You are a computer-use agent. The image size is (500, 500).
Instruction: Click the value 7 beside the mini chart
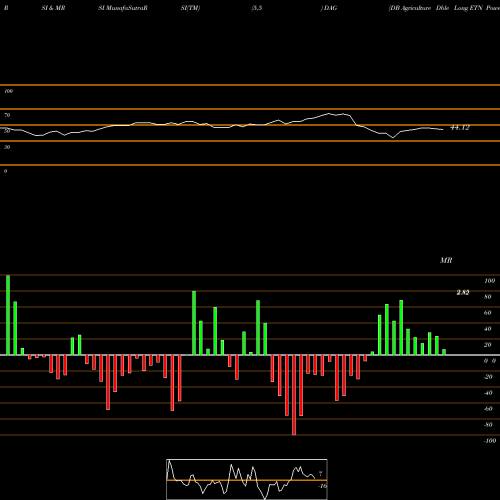321,474
